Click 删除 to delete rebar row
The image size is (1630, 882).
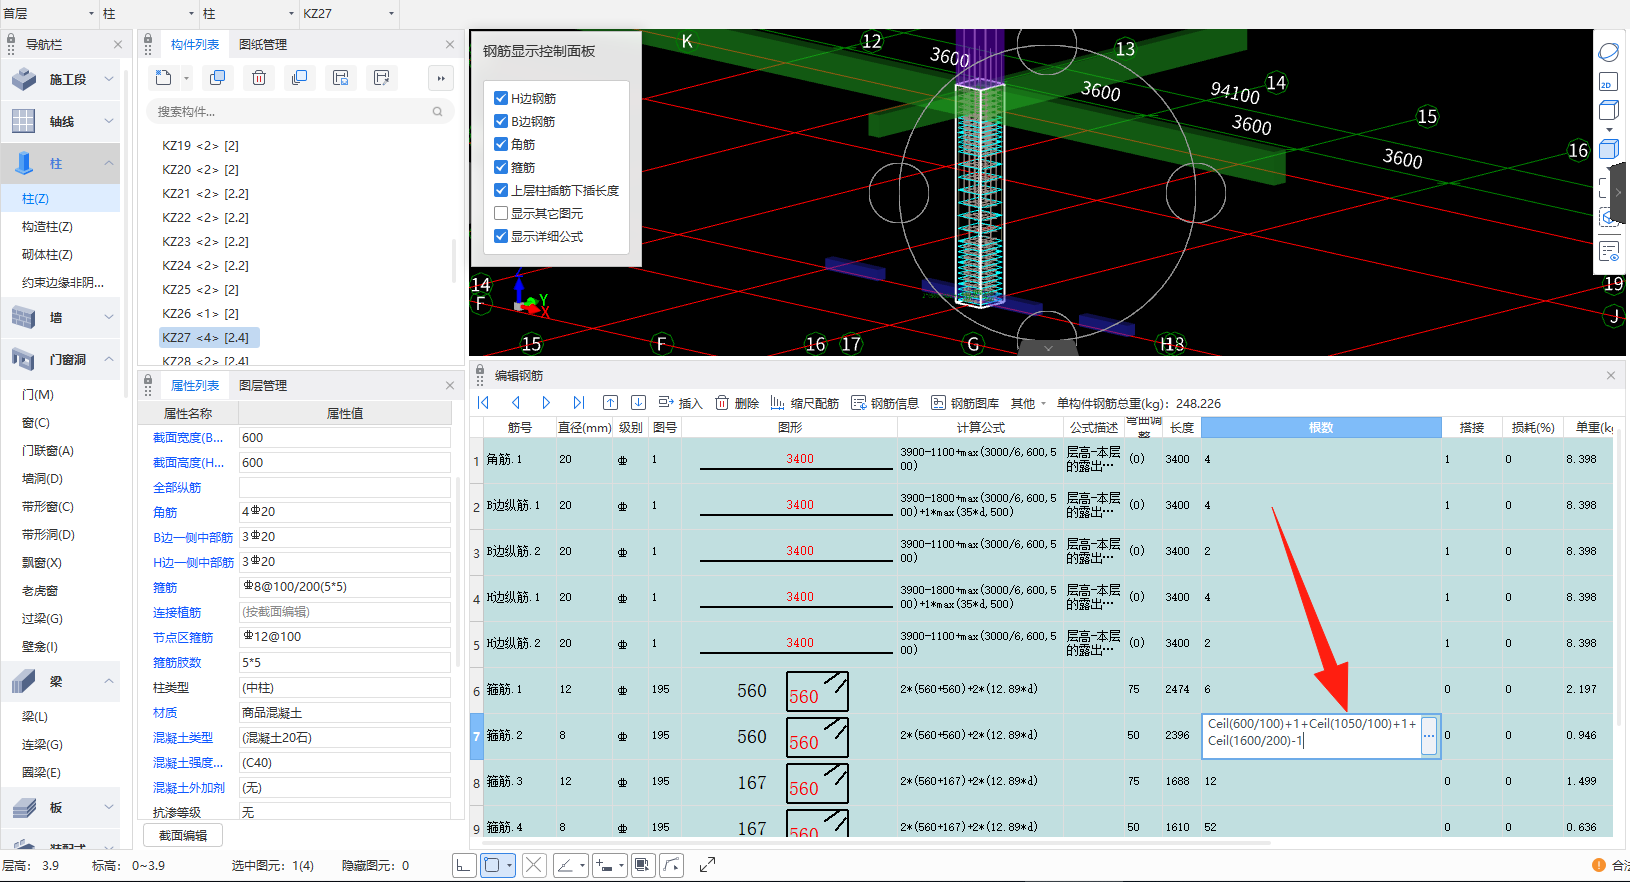(x=737, y=403)
